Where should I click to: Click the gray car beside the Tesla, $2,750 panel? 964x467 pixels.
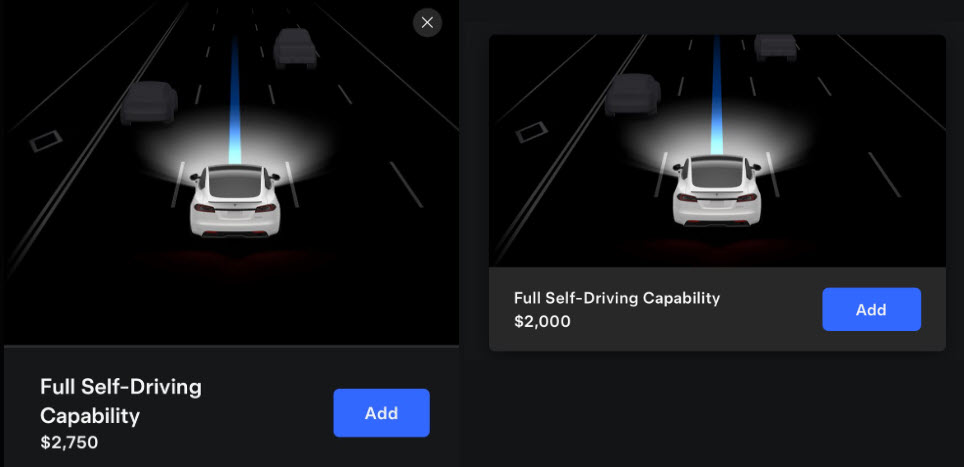[x=149, y=103]
